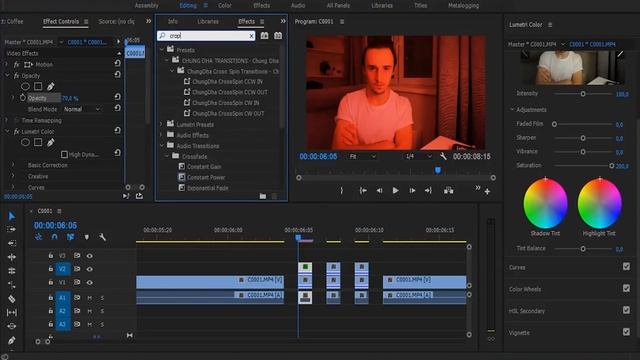Screen dimensions: 640x360
Task: Toggle V3 track output eye
Action: point(89,256)
